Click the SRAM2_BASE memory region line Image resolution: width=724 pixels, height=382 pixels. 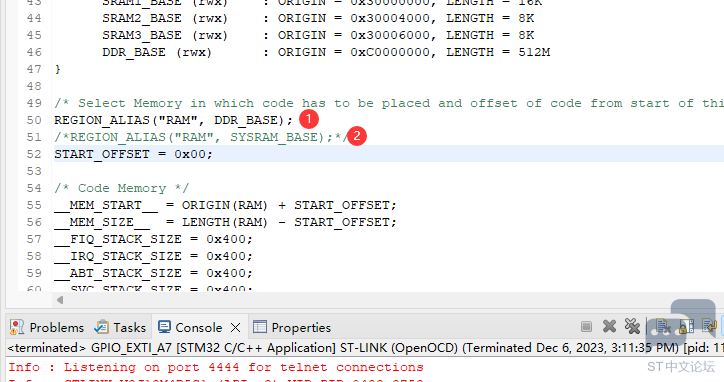point(318,18)
